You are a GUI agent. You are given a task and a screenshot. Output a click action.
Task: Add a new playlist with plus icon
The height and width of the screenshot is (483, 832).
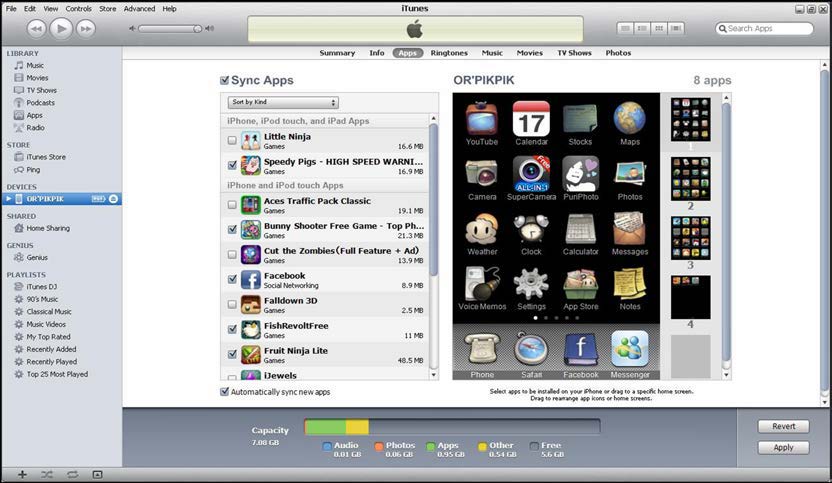coord(22,475)
